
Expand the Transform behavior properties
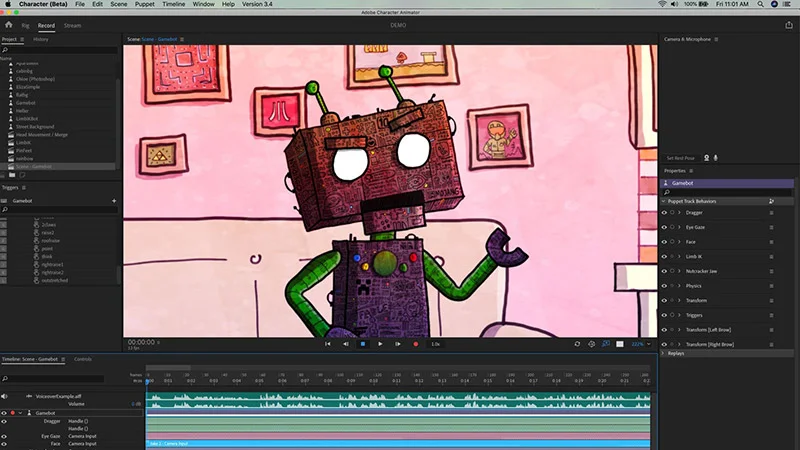click(x=679, y=301)
